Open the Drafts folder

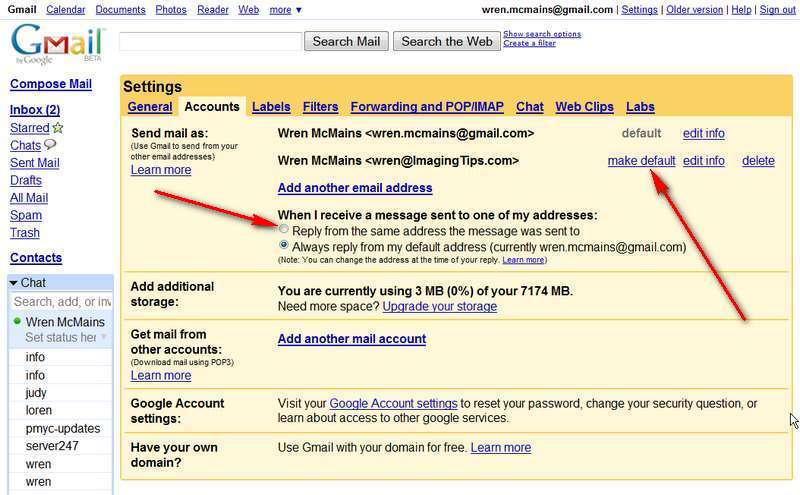pos(26,180)
